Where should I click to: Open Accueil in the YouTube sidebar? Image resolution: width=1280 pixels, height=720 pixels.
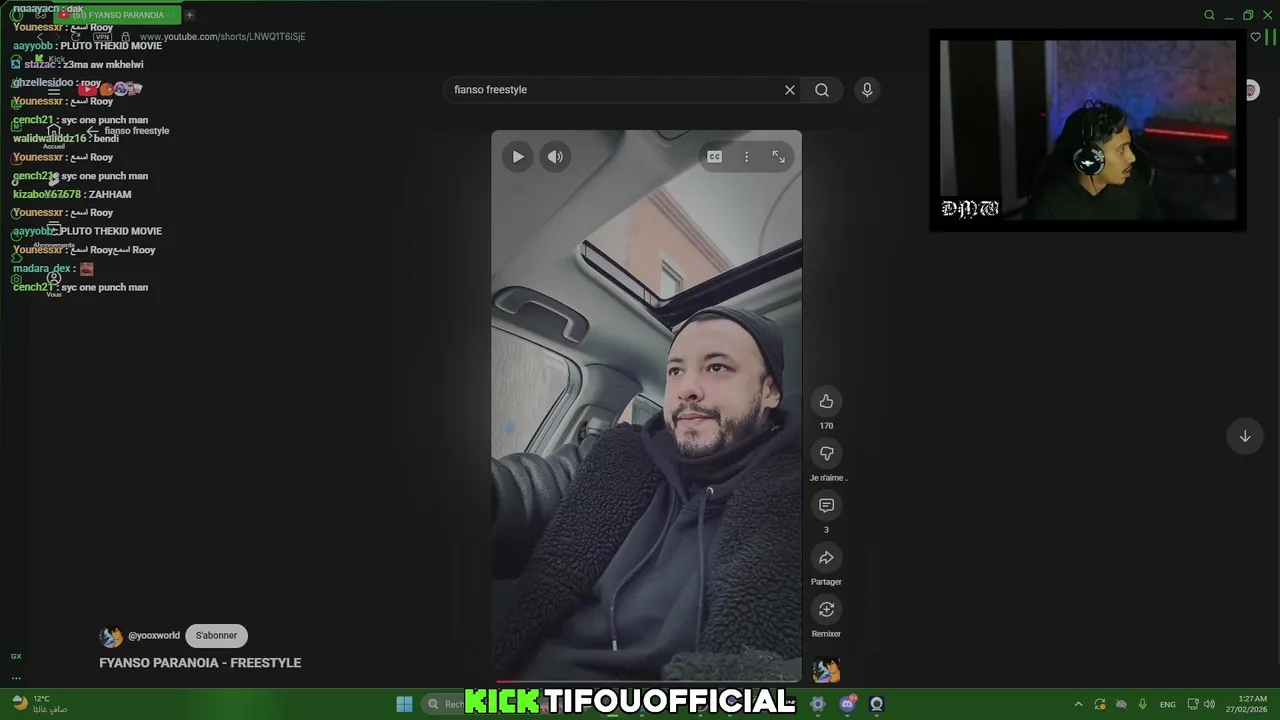pos(54,137)
